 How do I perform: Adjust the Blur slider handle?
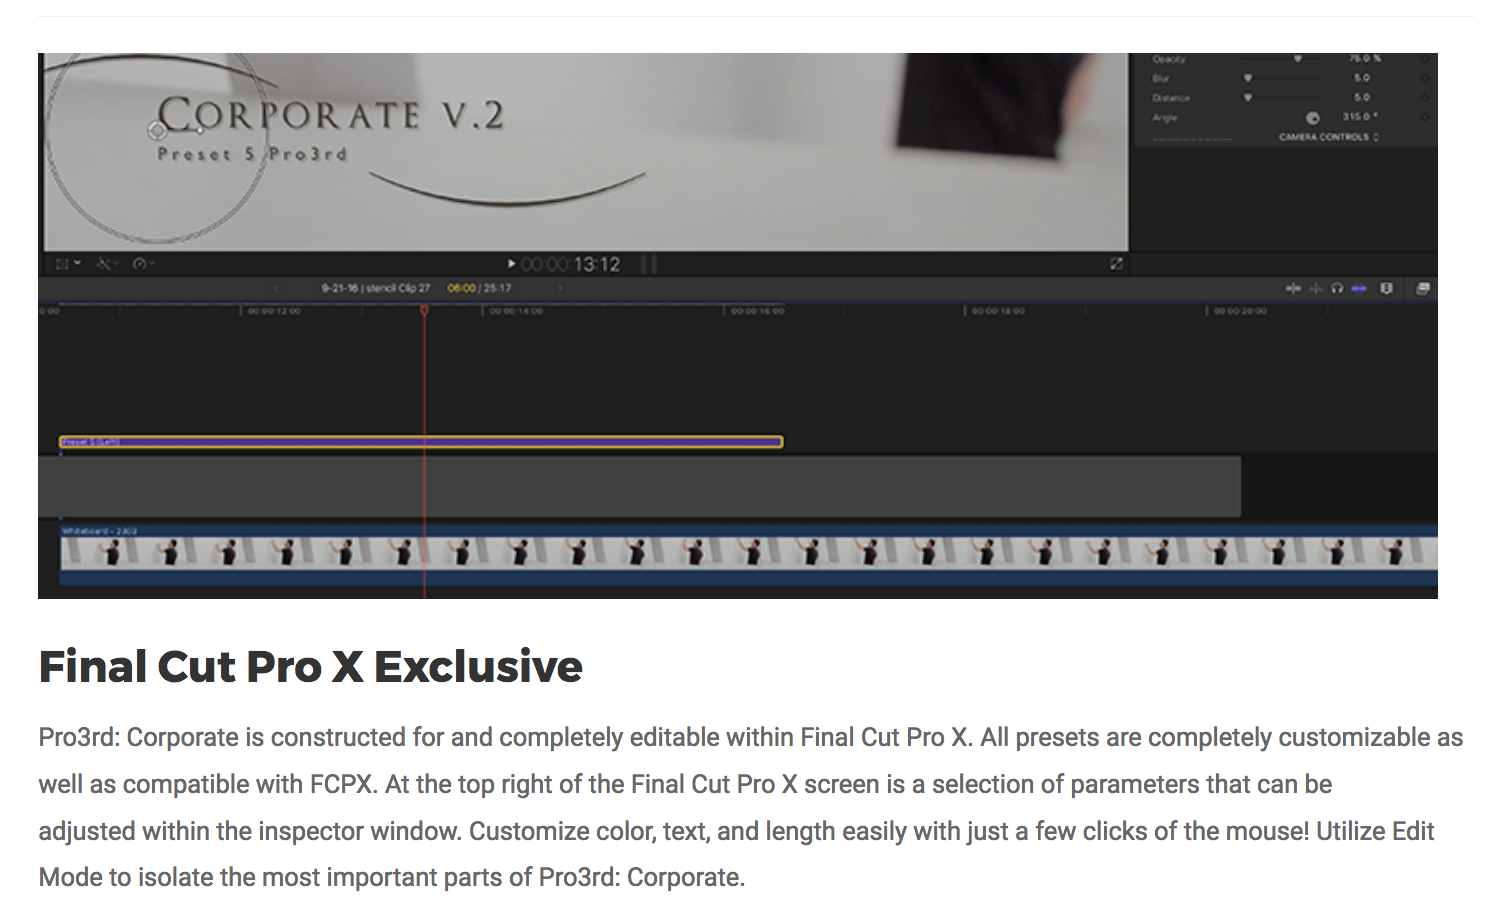pyautogui.click(x=1248, y=78)
